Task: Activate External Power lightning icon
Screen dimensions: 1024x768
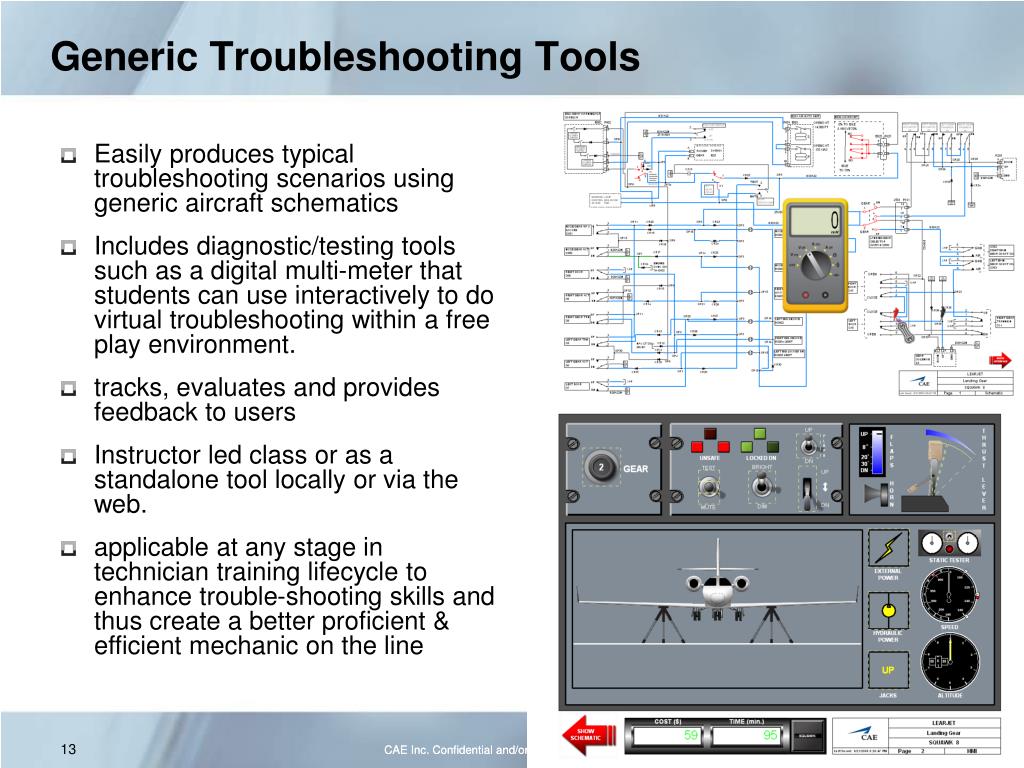Action: point(888,547)
